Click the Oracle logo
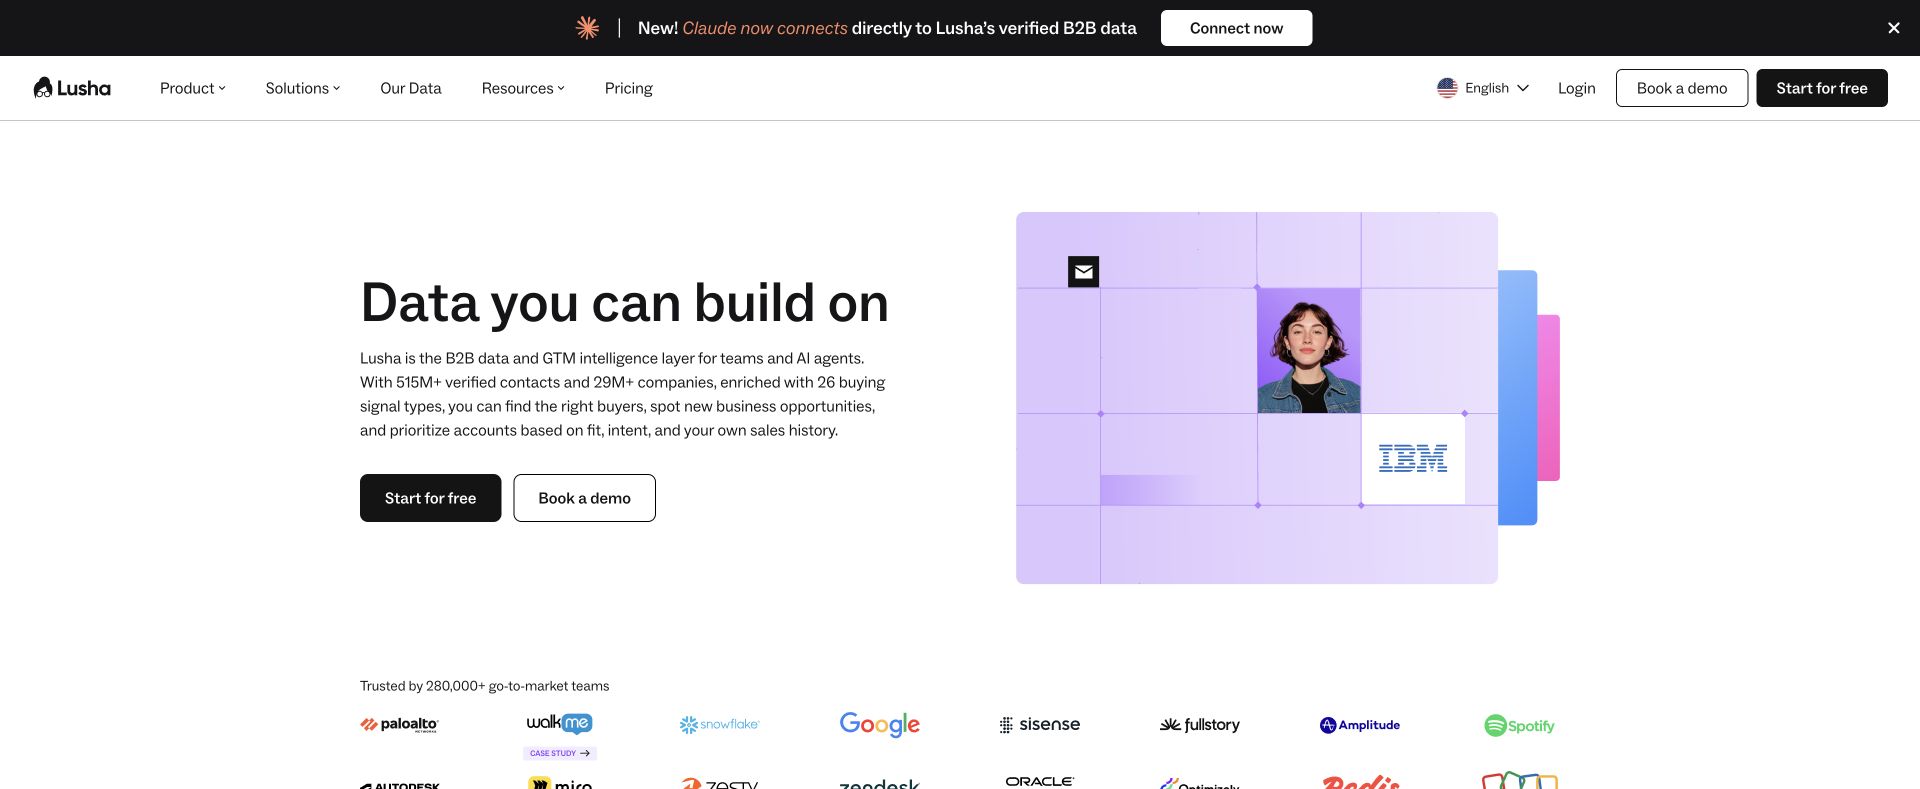 [x=1040, y=782]
